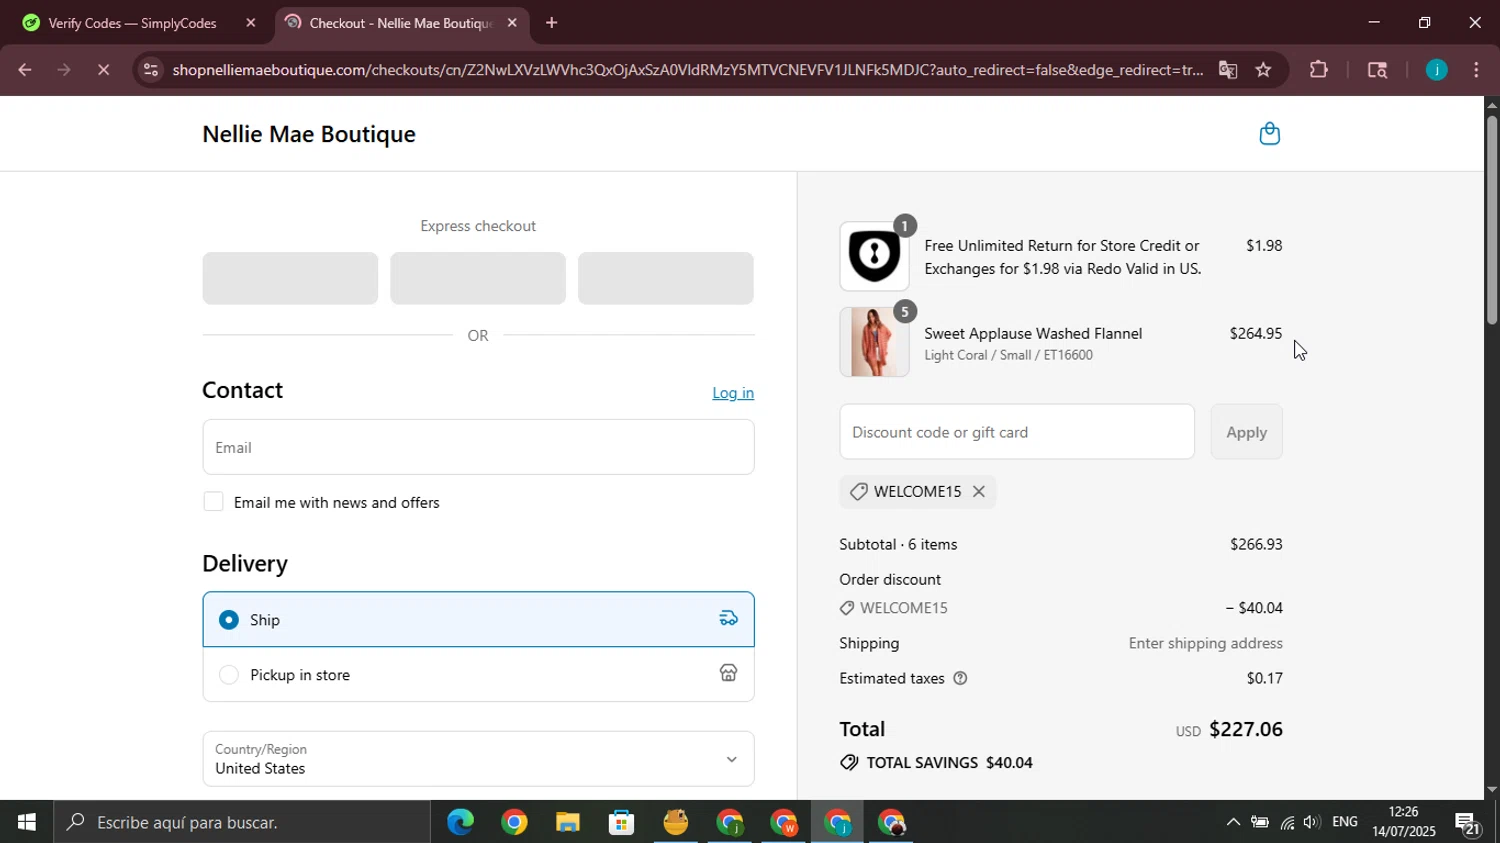Click the middle express checkout button placeholder
The width and height of the screenshot is (1500, 843).
pos(478,278)
